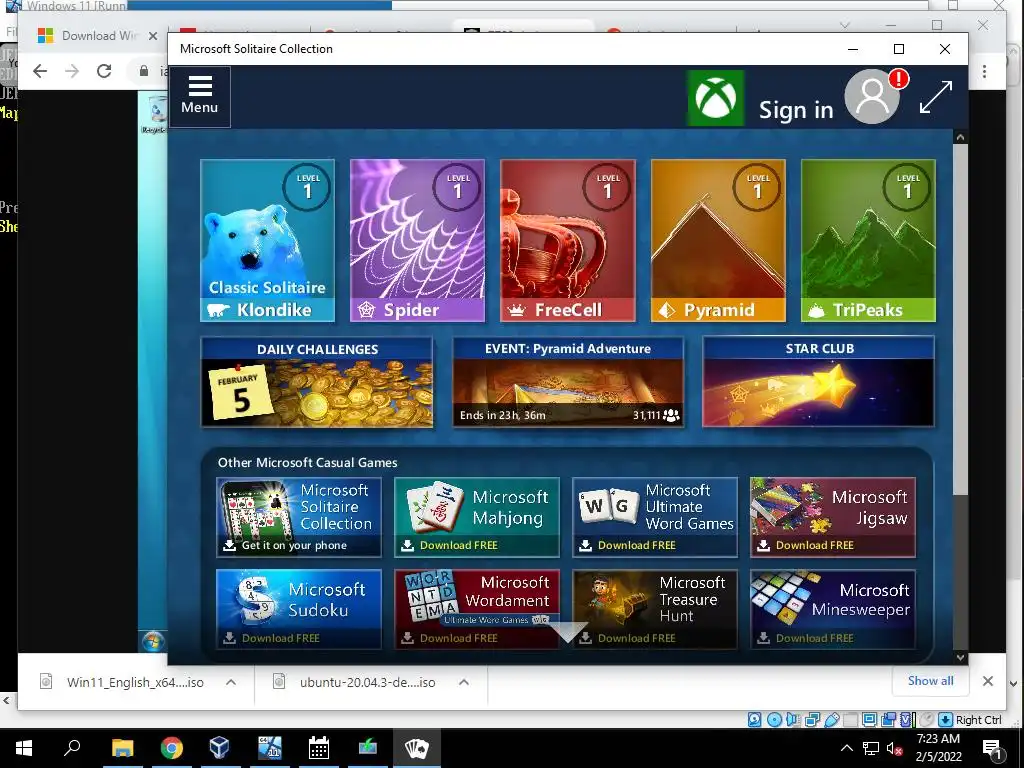
Task: Click the Xbox logo icon
Action: pyautogui.click(x=716, y=99)
